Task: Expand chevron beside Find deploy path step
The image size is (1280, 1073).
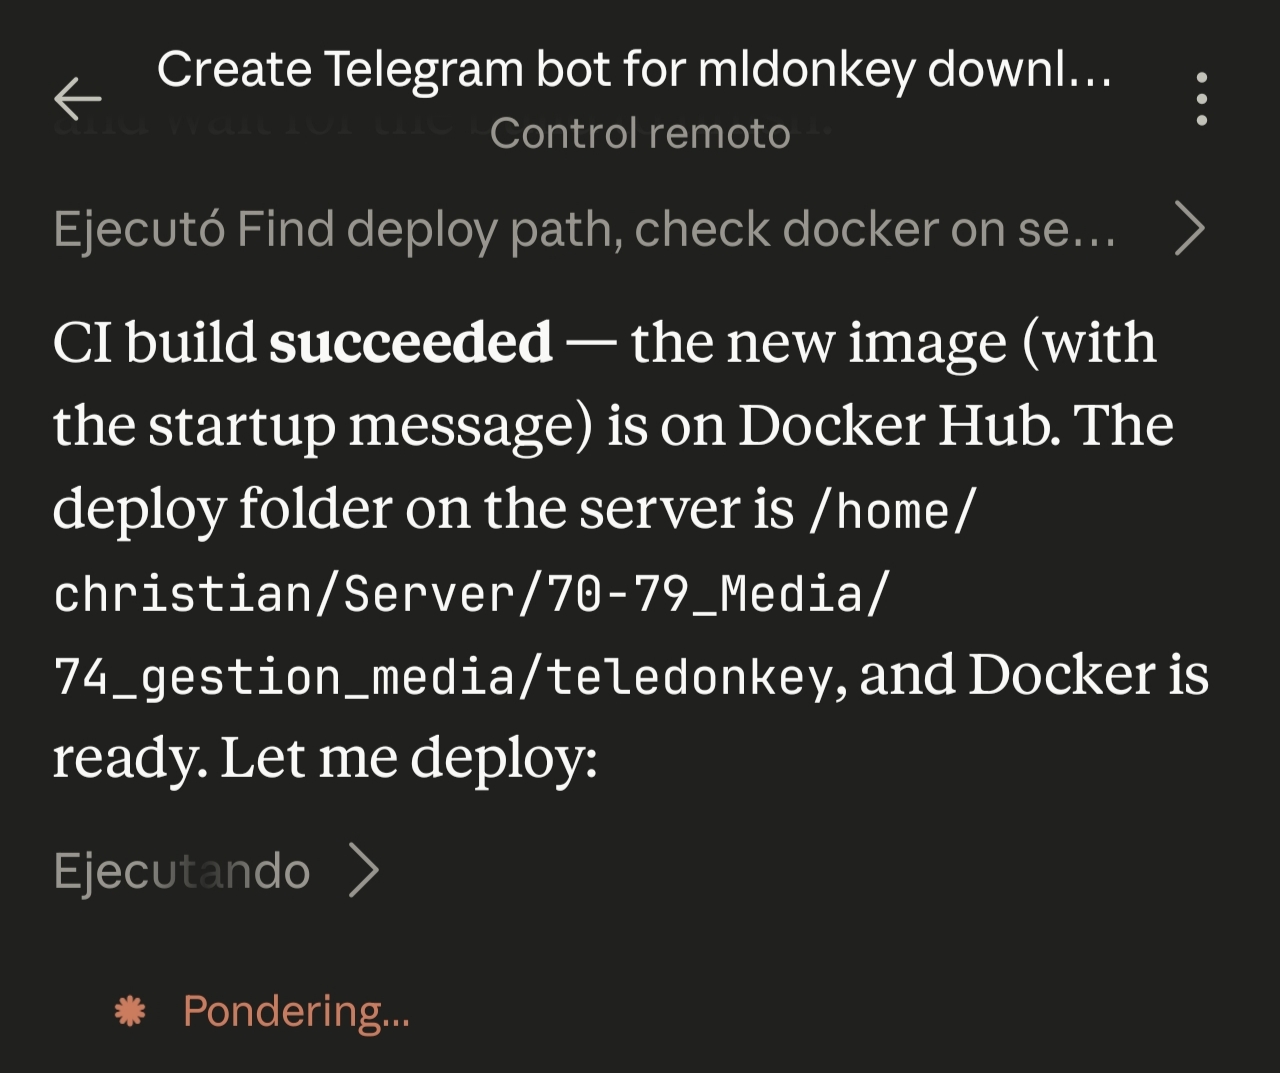Action: point(1188,229)
